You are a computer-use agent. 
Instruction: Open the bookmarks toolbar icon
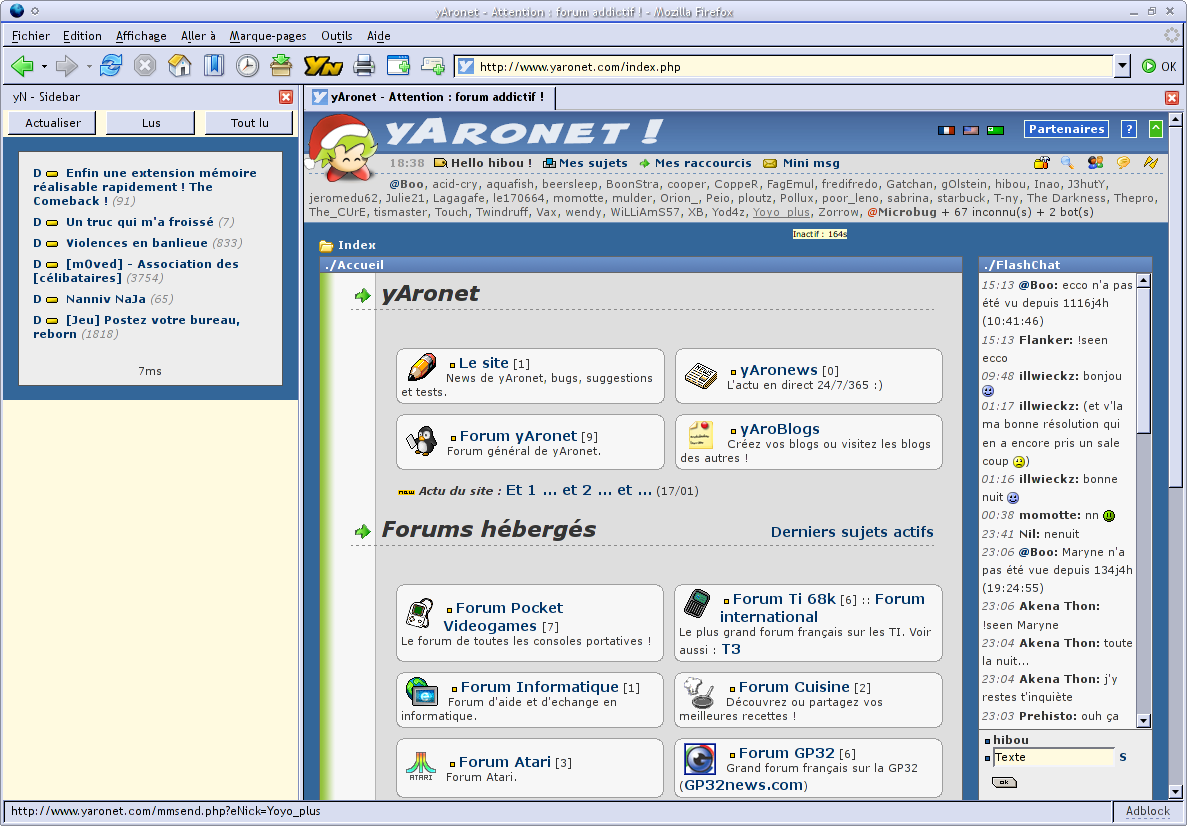click(x=213, y=66)
